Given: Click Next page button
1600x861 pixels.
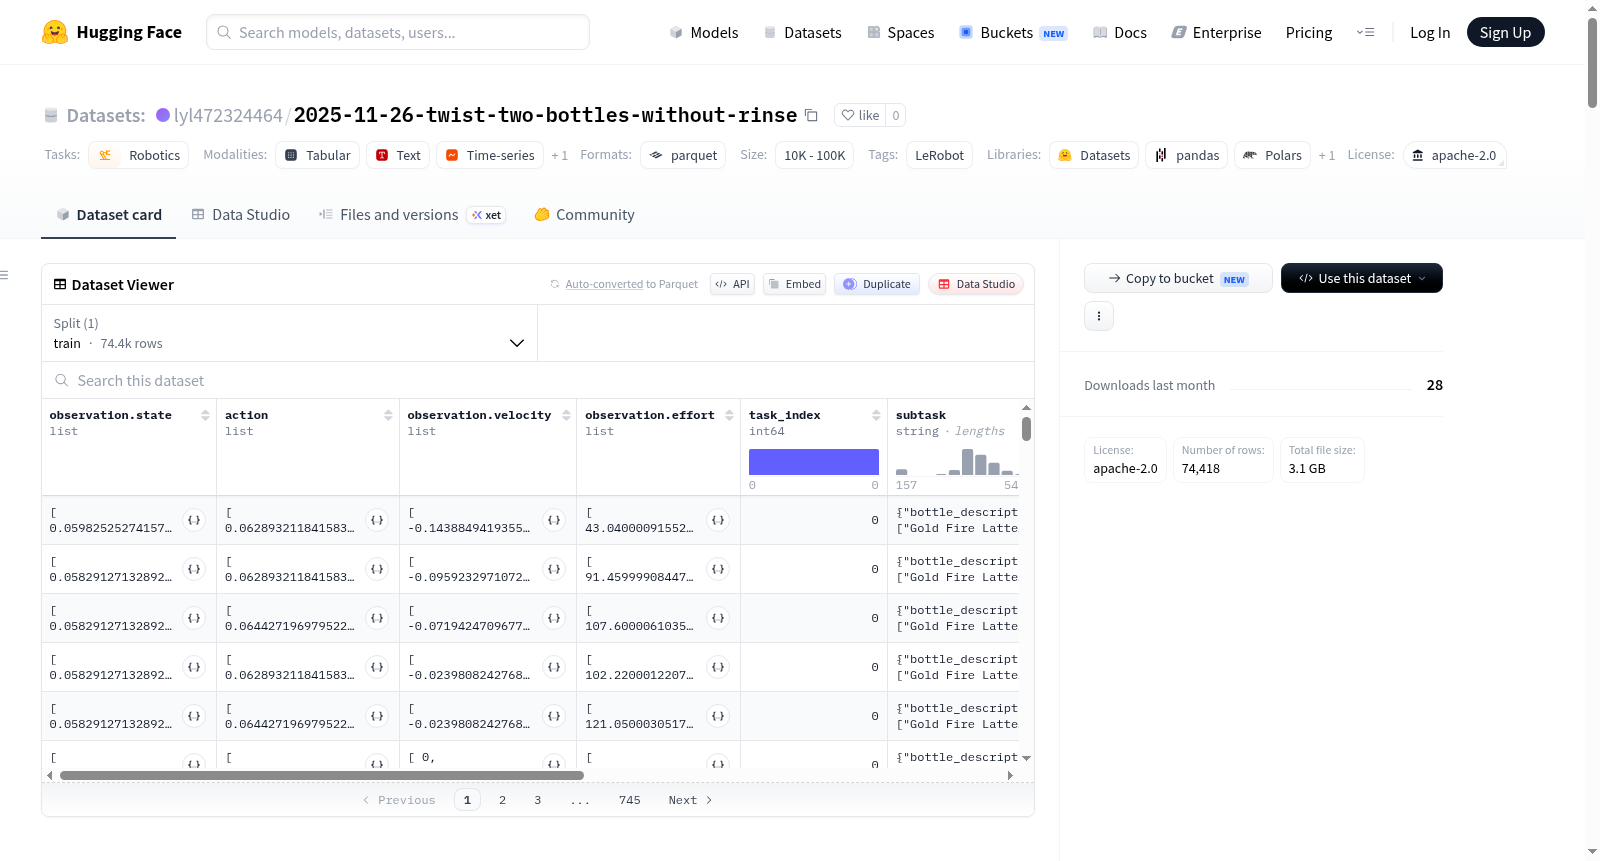Looking at the screenshot, I should pyautogui.click(x=690, y=800).
